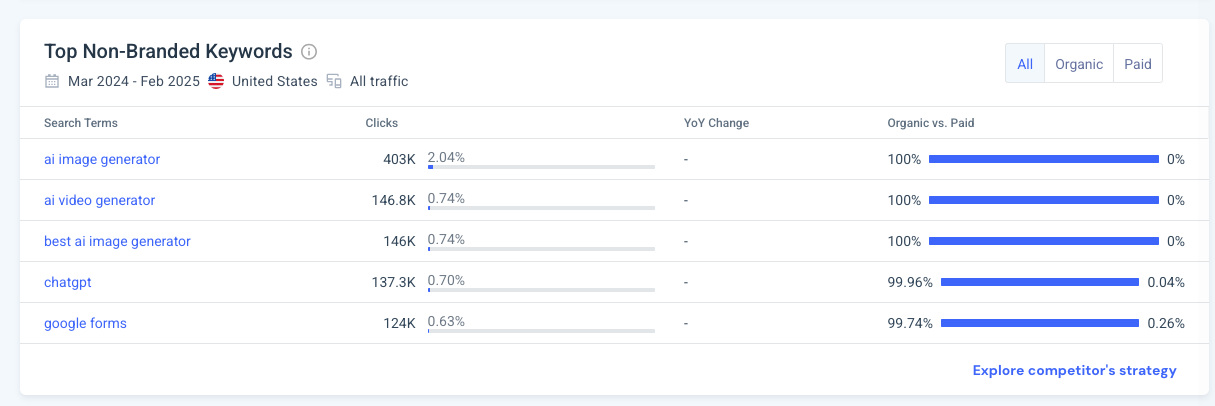
Task: Click the chatgpt organic vs paid bar
Action: click(1040, 282)
